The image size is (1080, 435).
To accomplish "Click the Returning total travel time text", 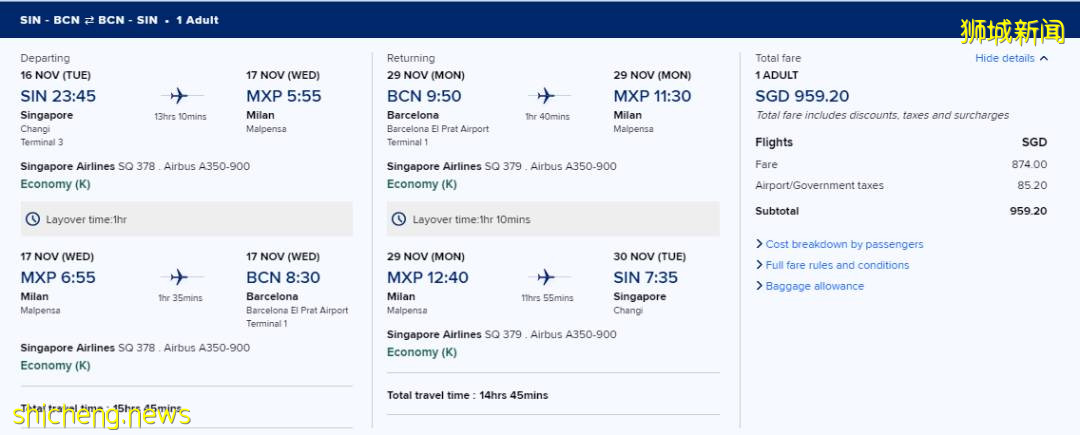I will pyautogui.click(x=467, y=395).
